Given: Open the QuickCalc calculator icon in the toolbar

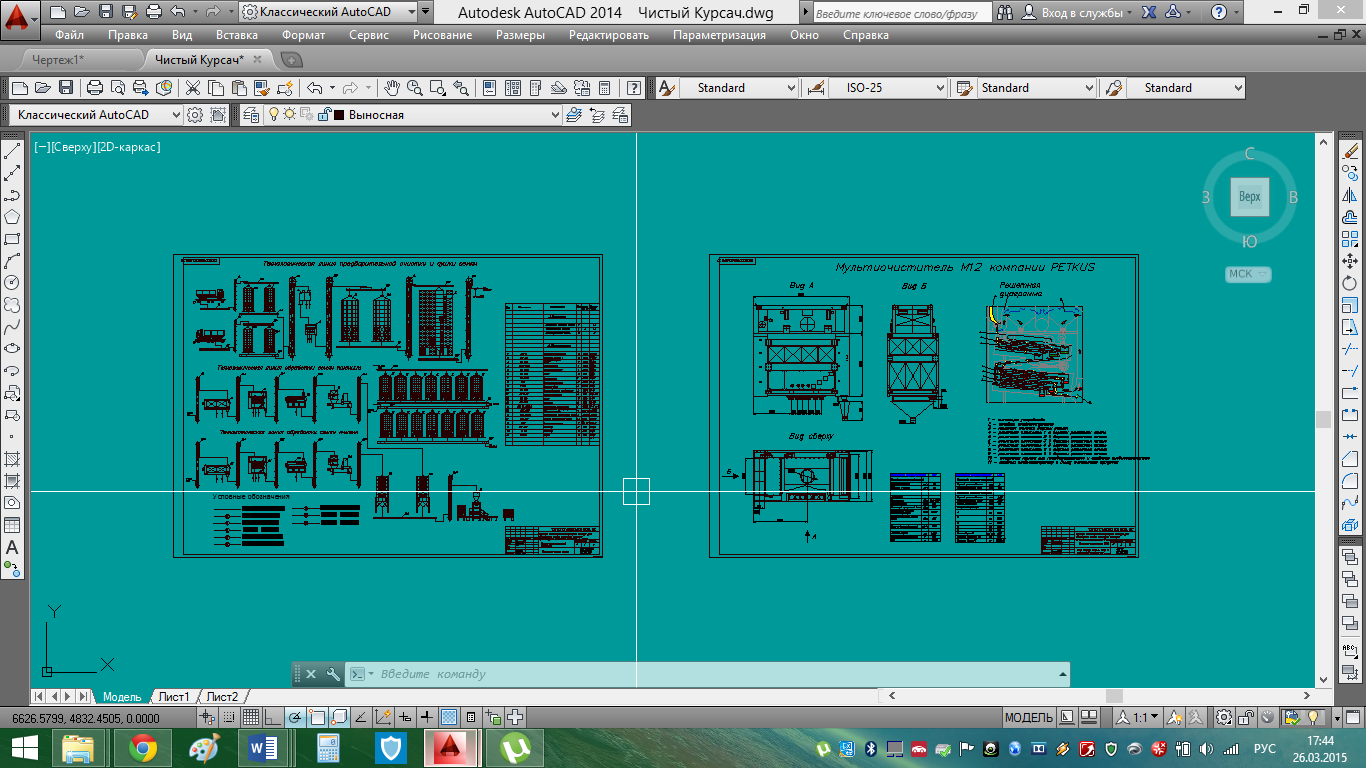Looking at the screenshot, I should 605,88.
